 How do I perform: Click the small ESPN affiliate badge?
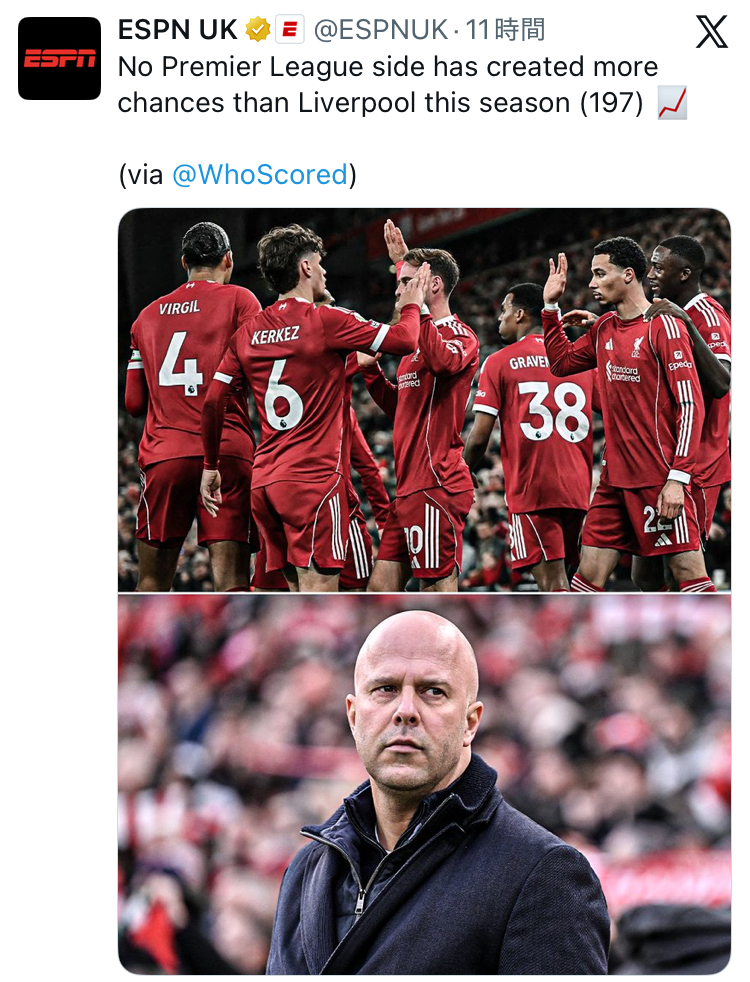(289, 30)
